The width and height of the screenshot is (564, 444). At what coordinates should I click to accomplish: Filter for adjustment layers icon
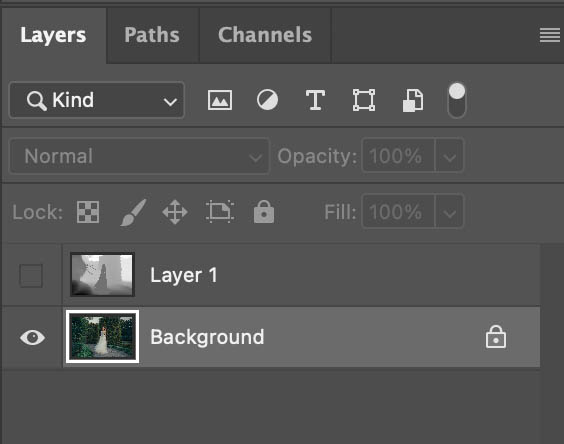tap(267, 100)
